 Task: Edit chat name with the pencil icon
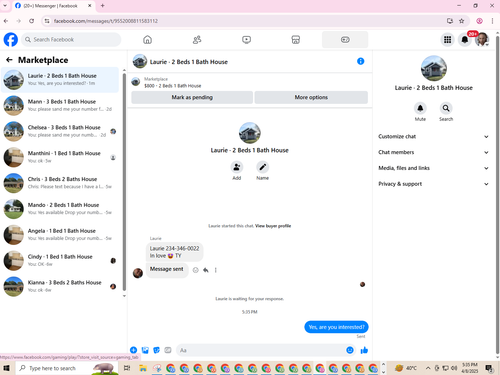[x=263, y=167]
